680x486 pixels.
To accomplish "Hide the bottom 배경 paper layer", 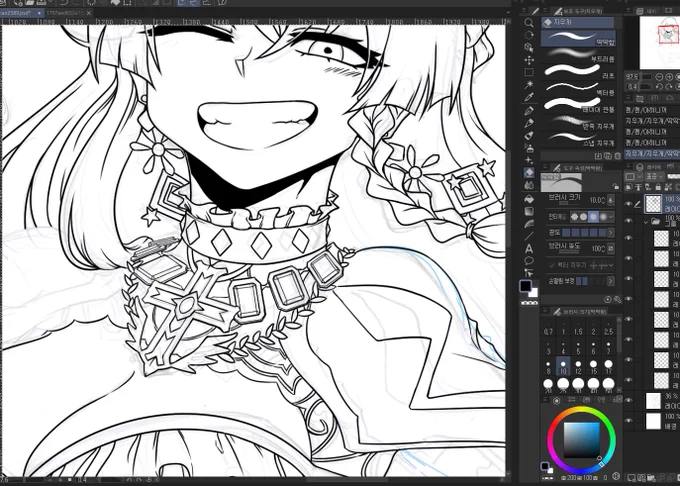I will pyautogui.click(x=628, y=421).
